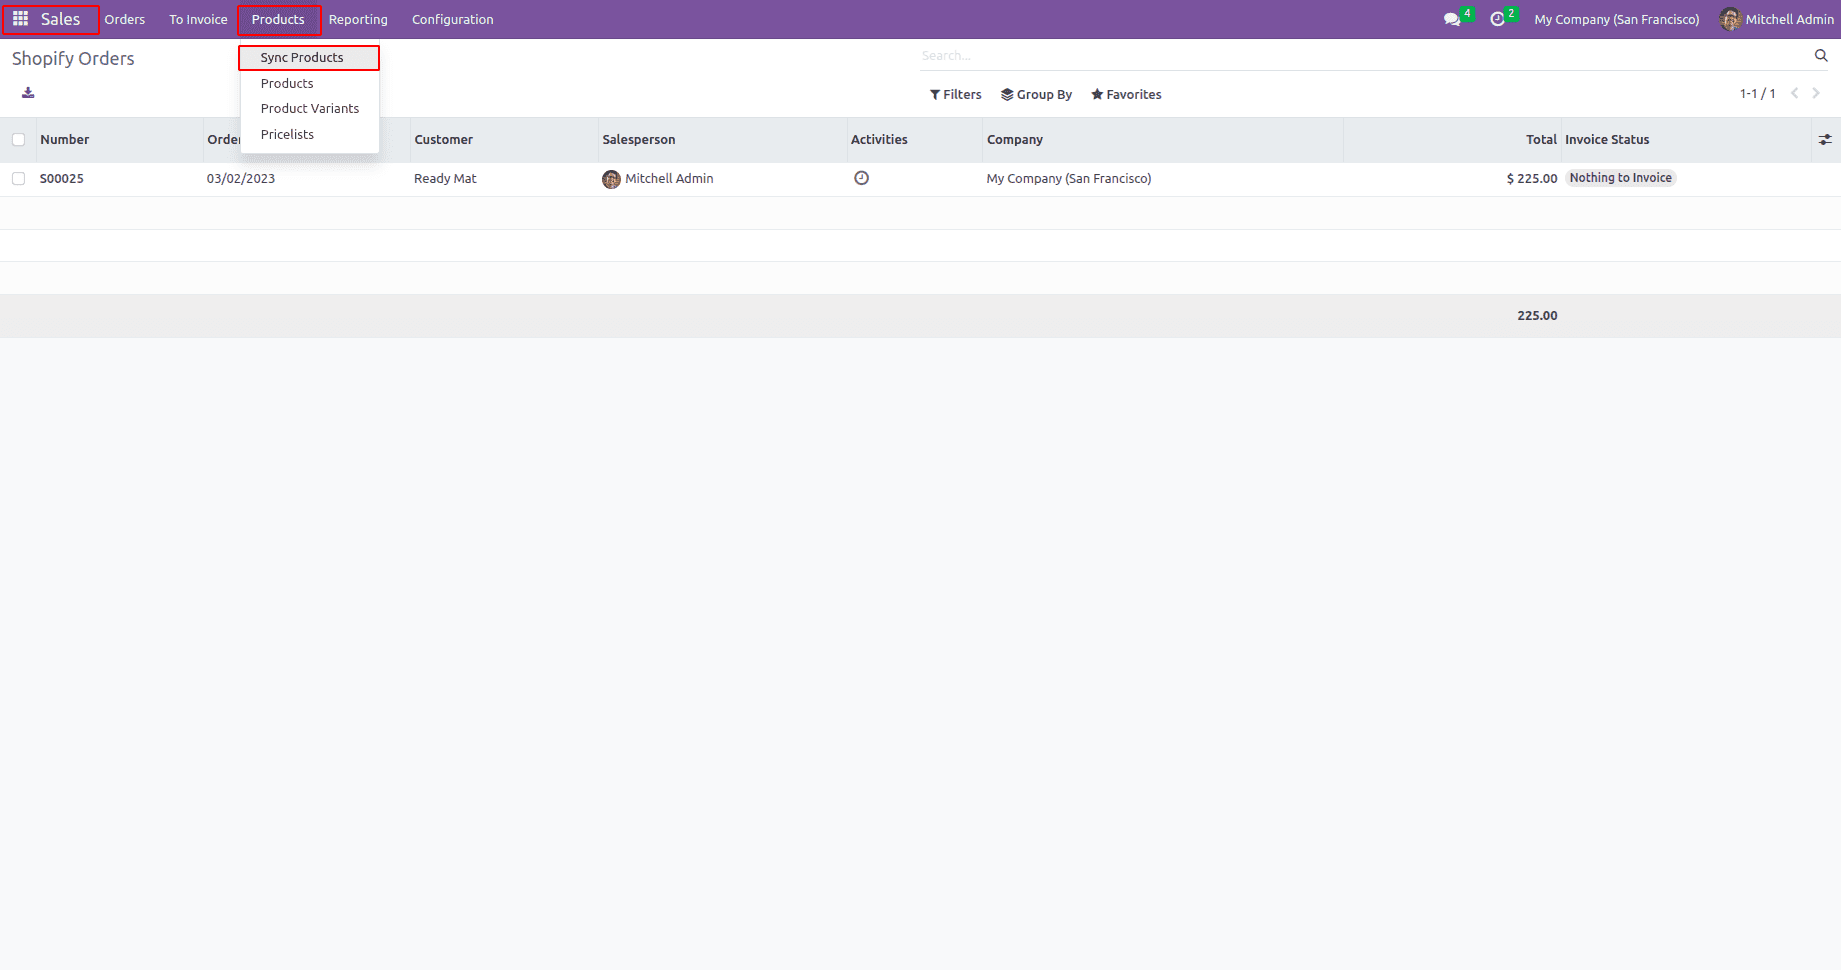Toggle the select-all orders checkbox
This screenshot has width=1841, height=970.
[x=18, y=140]
